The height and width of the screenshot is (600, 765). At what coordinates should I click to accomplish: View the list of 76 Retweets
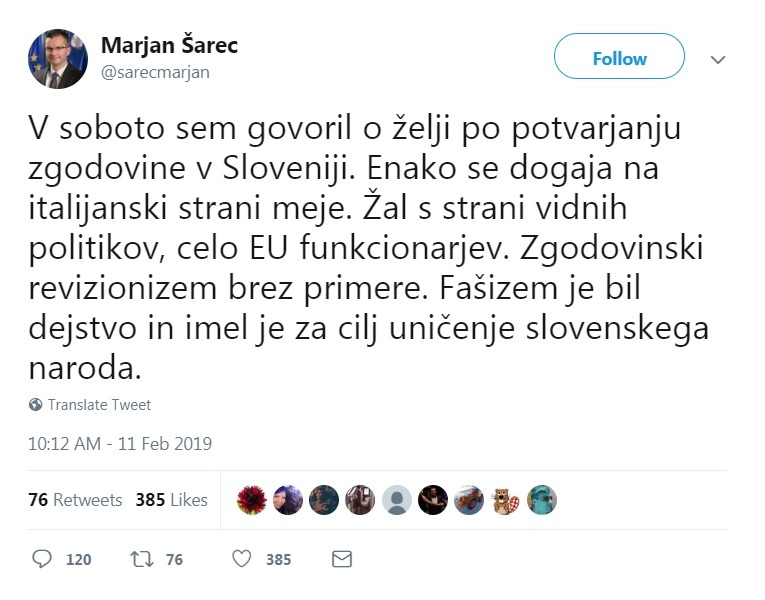75,500
